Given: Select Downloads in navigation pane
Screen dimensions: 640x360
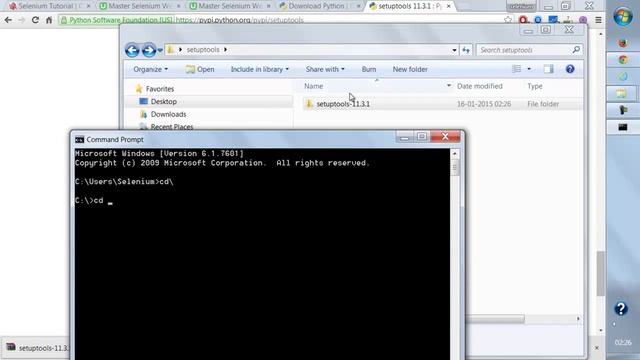Looking at the screenshot, I should pyautogui.click(x=168, y=114).
